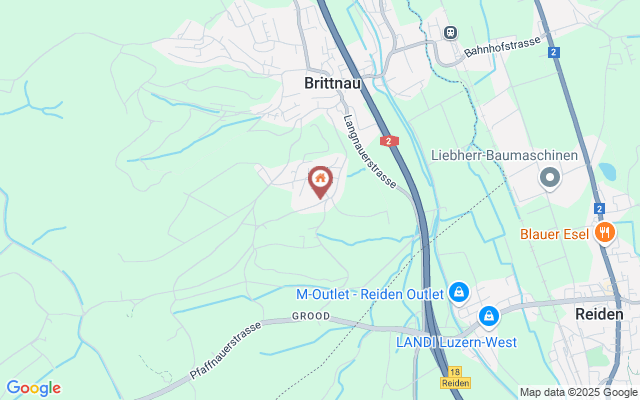This screenshot has height=400, width=640.
Task: Open the Blauer Esel restaurant marker
Action: coord(604,233)
